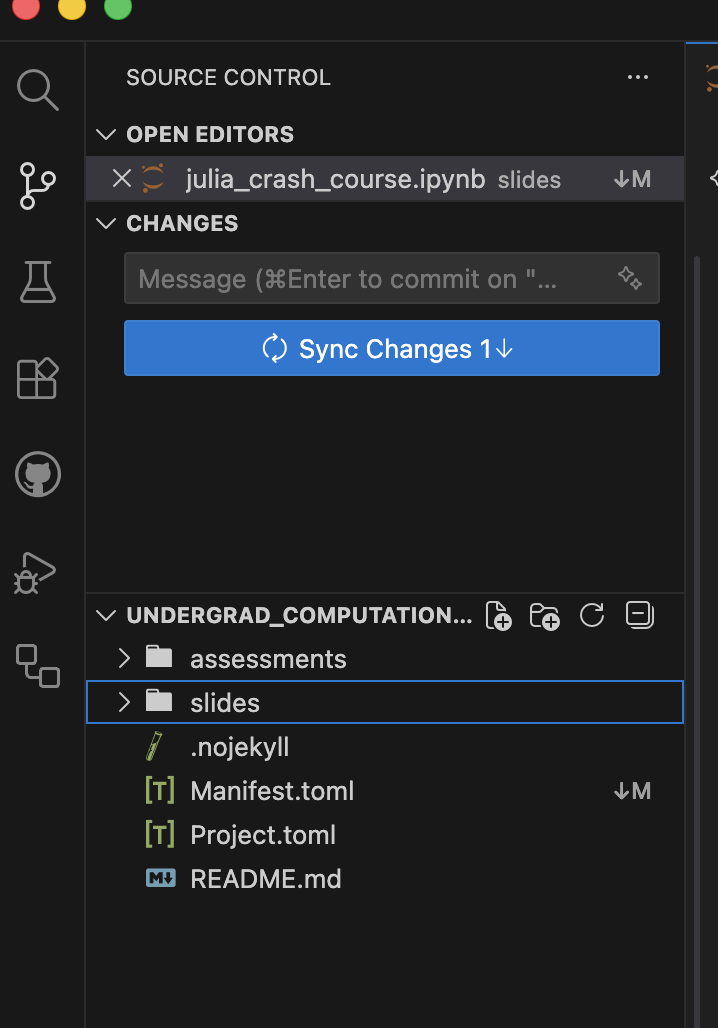Screen dimensions: 718x1028
Task: Generate commit message with sparkle icon
Action: click(630, 278)
